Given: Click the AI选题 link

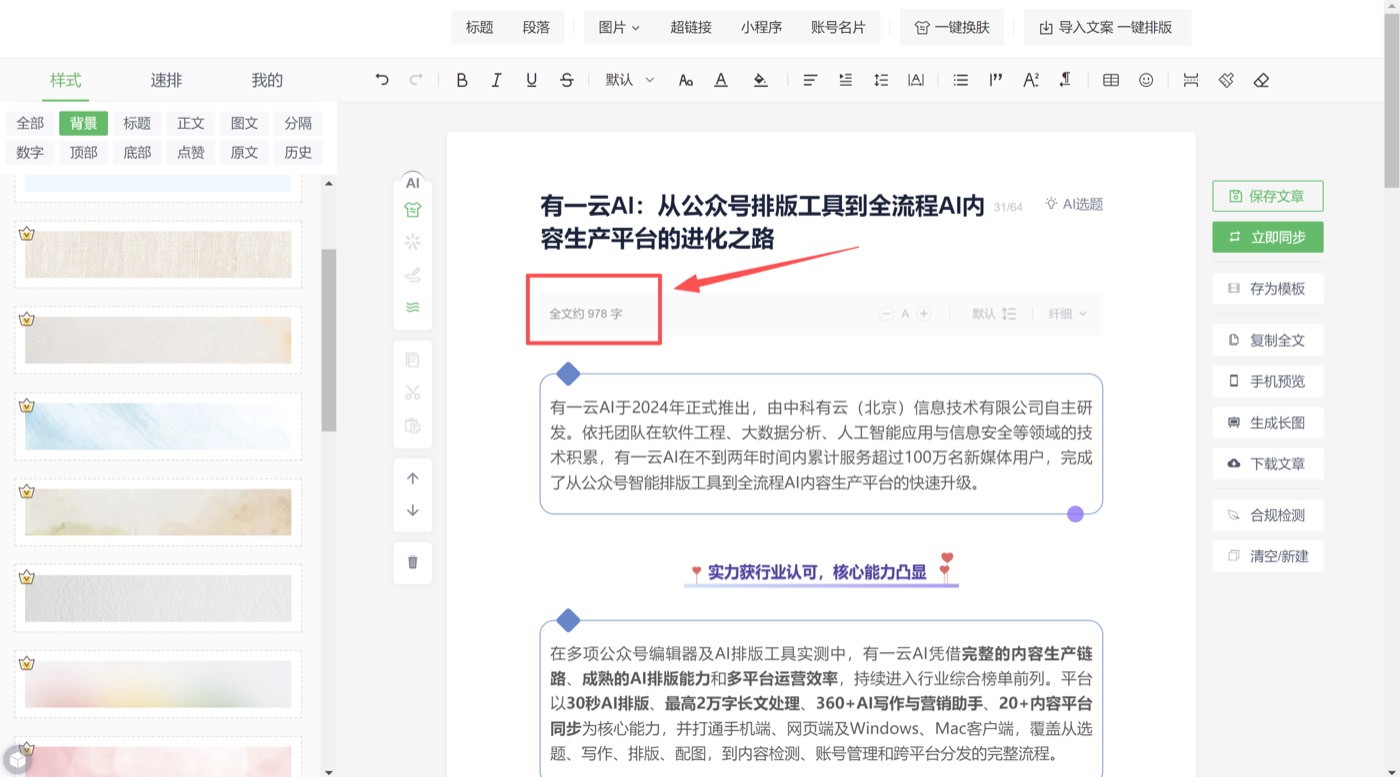Looking at the screenshot, I should pos(1074,204).
